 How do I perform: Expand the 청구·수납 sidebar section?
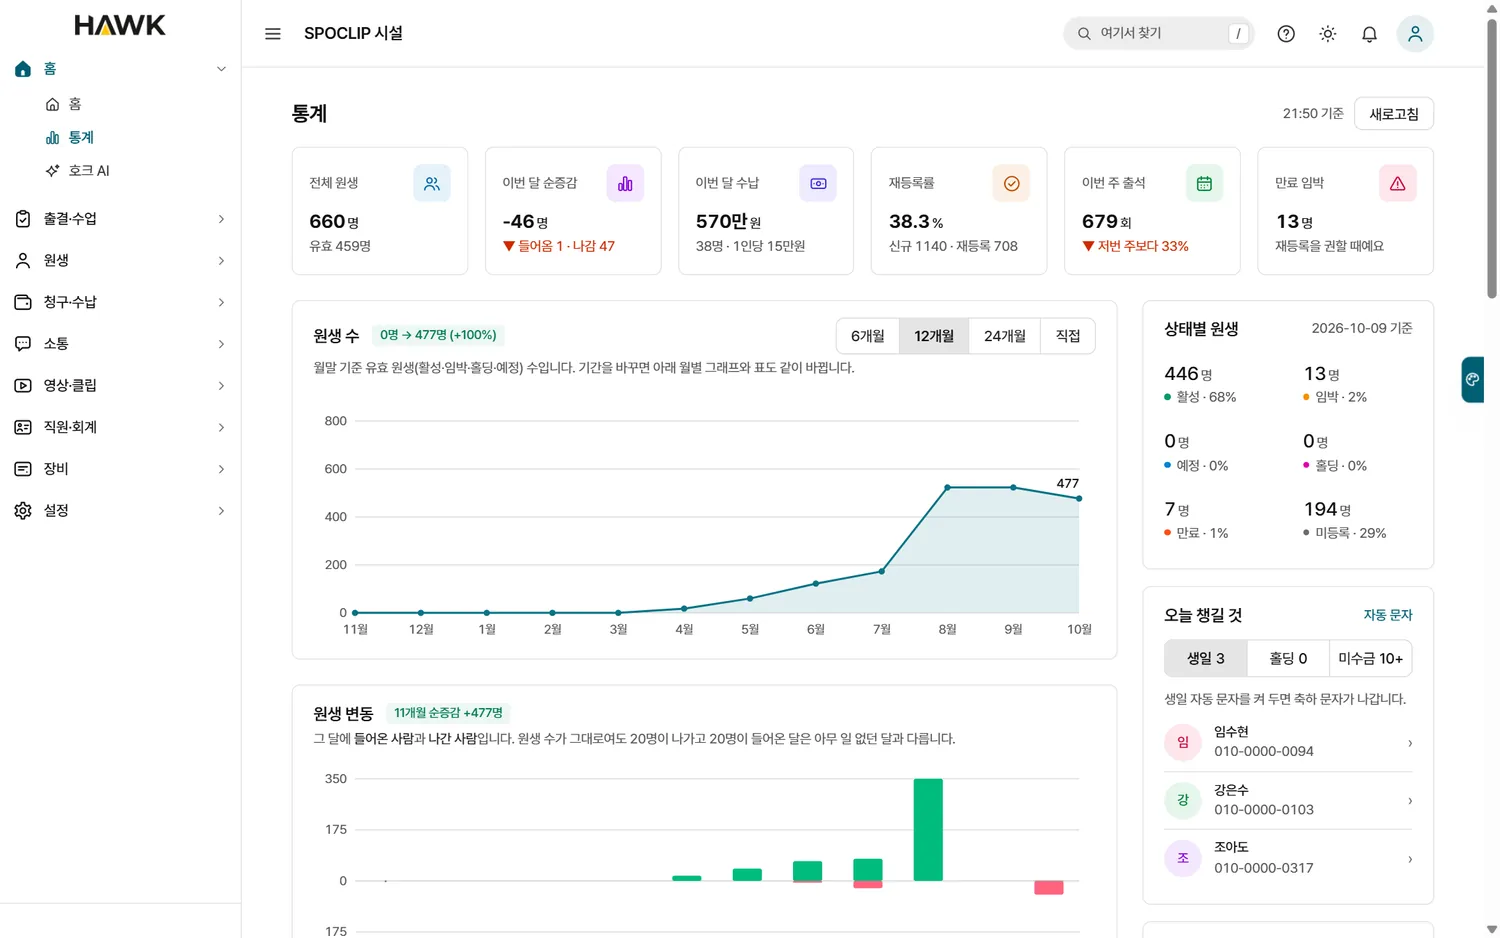120,302
